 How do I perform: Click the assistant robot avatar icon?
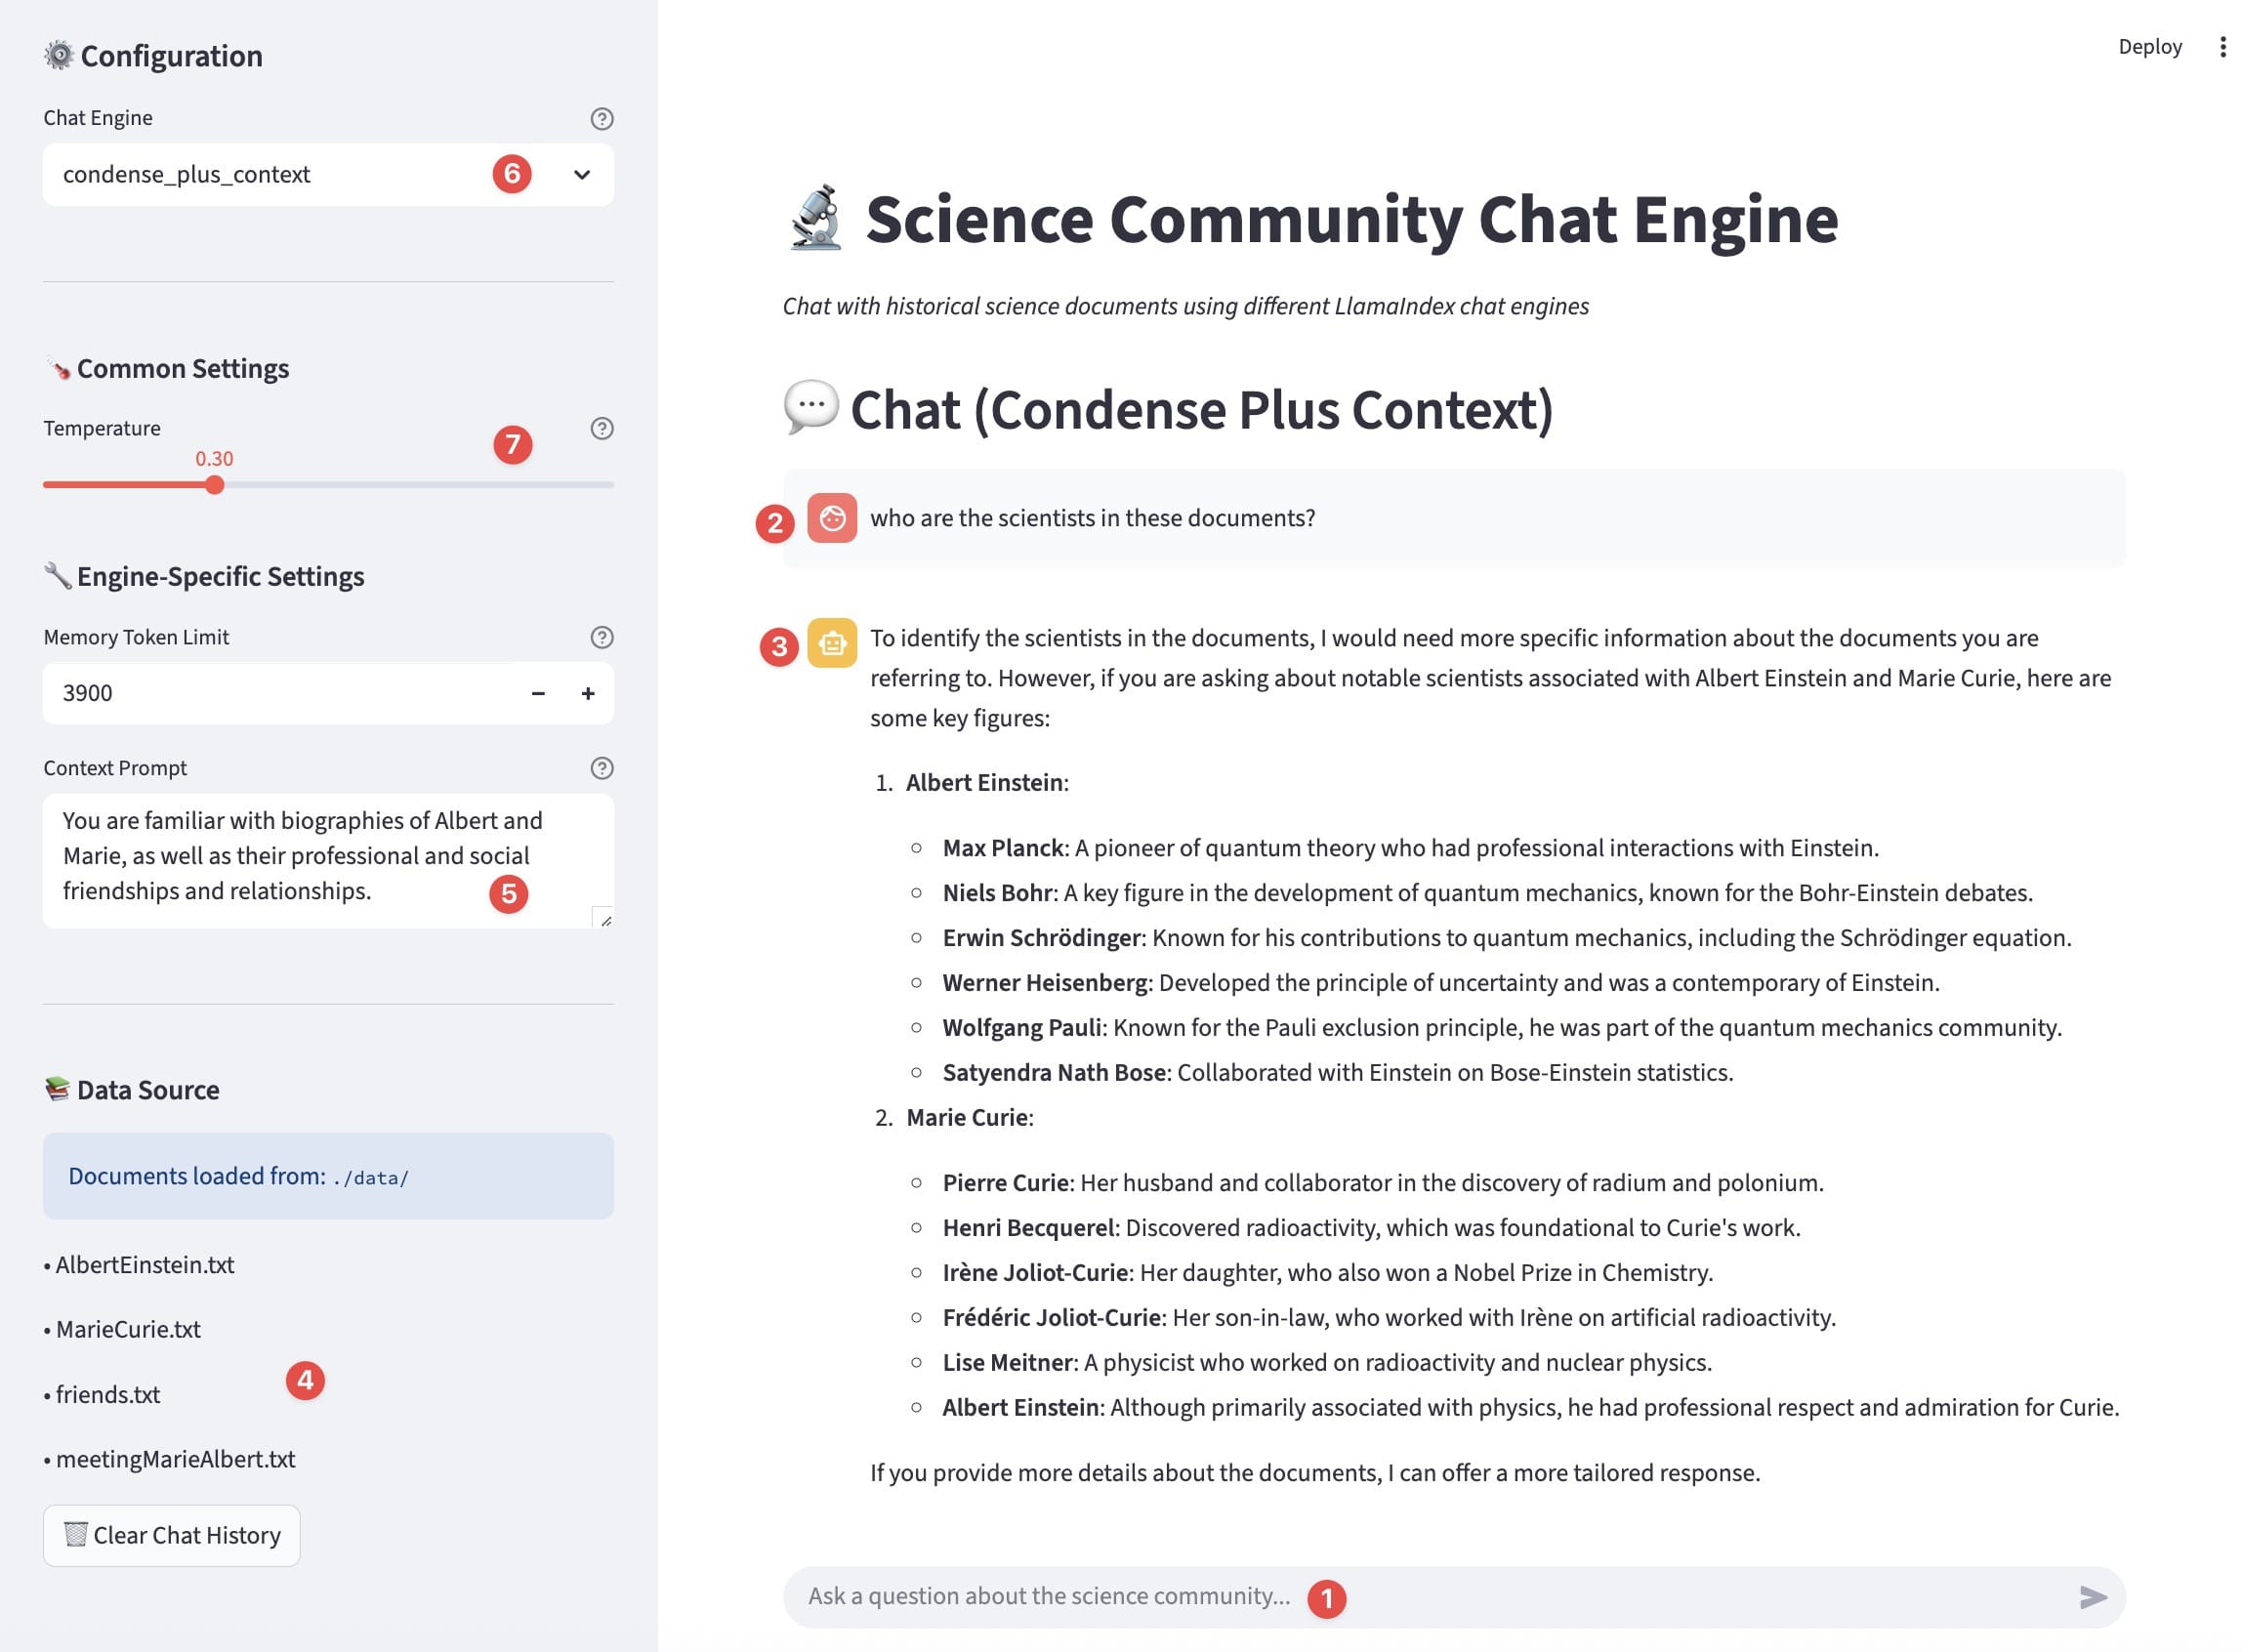coord(832,643)
